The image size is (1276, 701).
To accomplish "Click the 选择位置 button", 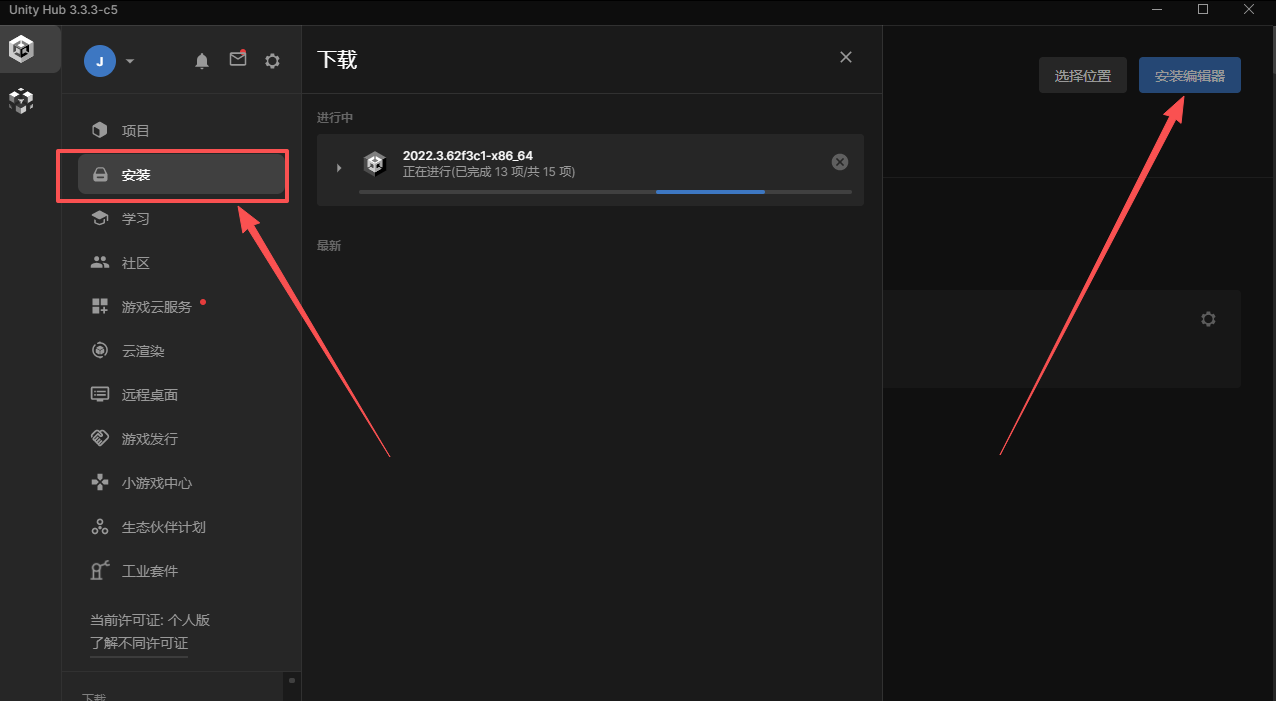I will (1083, 76).
